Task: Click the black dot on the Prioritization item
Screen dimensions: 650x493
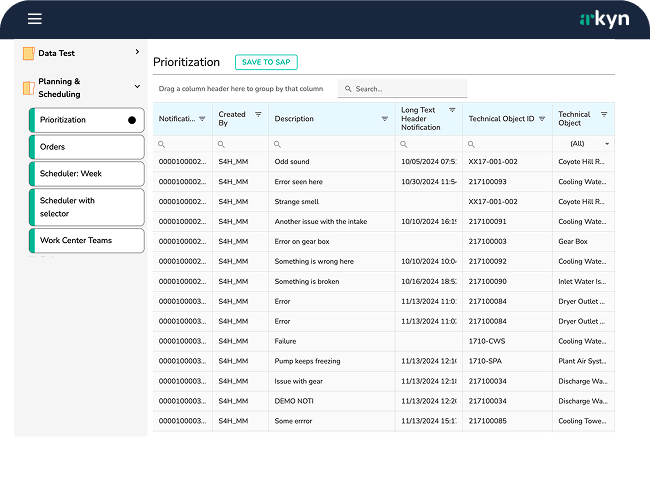Action: click(x=132, y=120)
